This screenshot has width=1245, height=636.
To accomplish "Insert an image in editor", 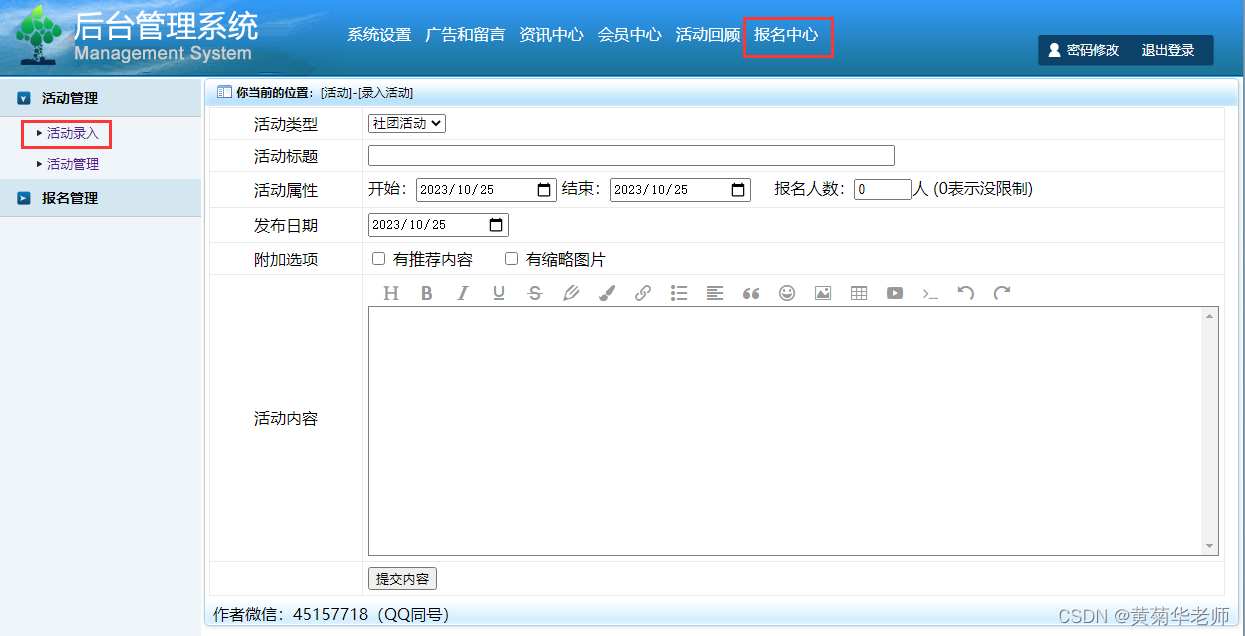I will [x=823, y=293].
